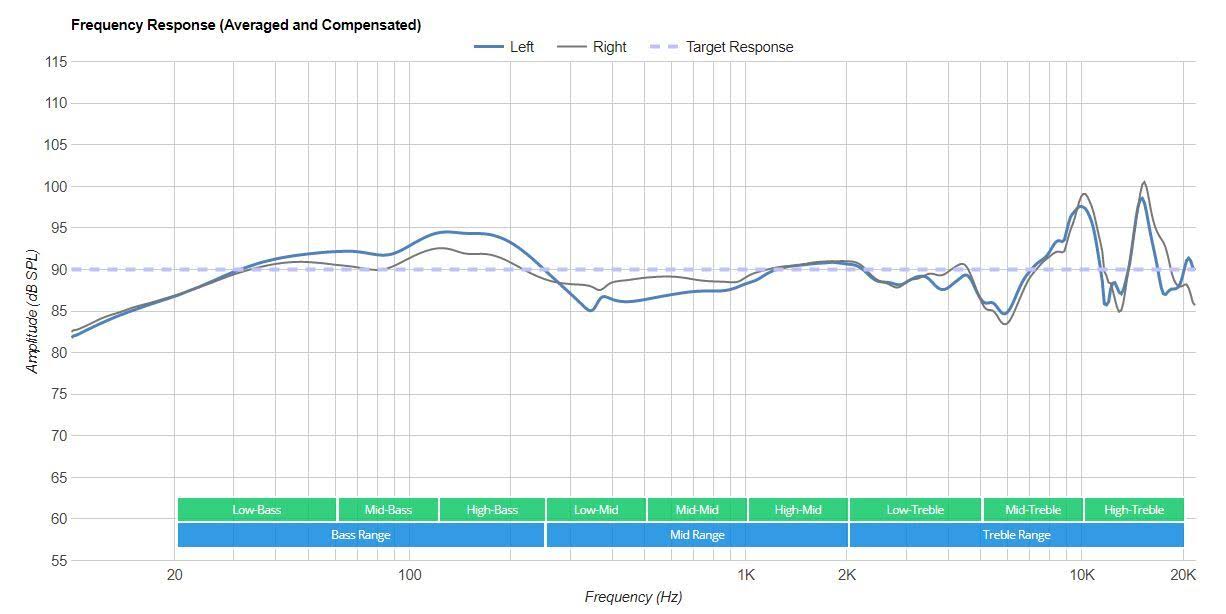The height and width of the screenshot is (614, 1226).
Task: Click the blue Left legend line marker
Action: click(x=488, y=47)
